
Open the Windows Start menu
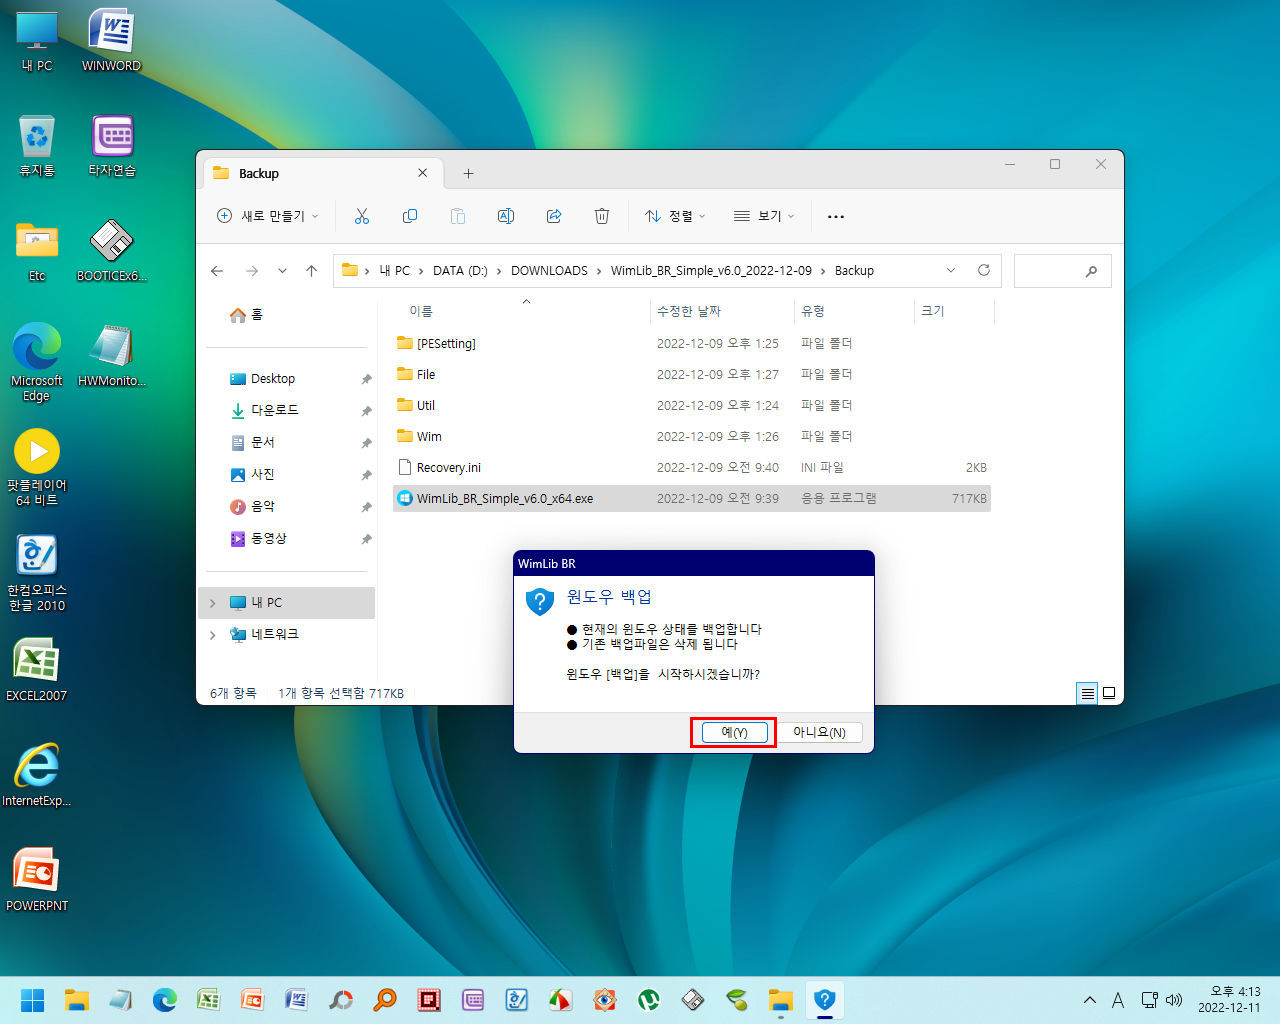click(x=33, y=999)
